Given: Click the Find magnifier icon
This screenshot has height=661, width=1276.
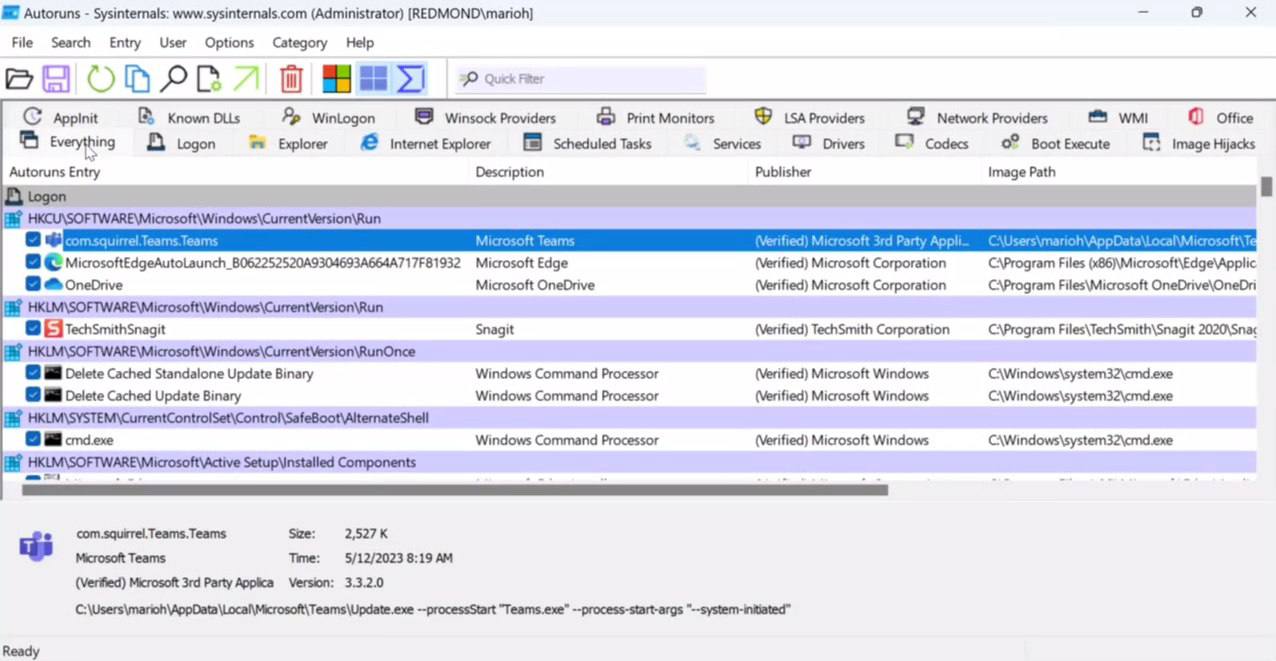Looking at the screenshot, I should [173, 78].
